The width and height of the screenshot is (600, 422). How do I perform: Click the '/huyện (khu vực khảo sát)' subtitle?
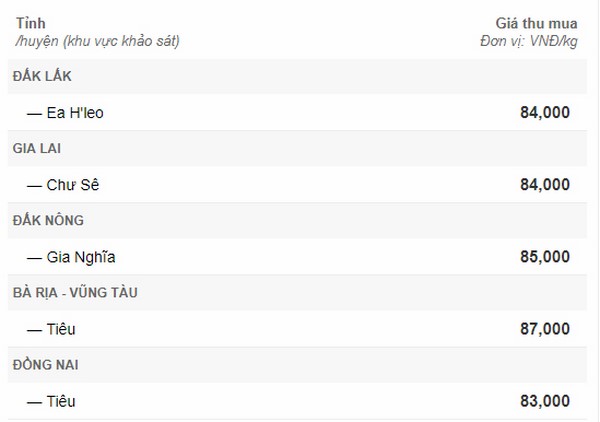(98, 41)
